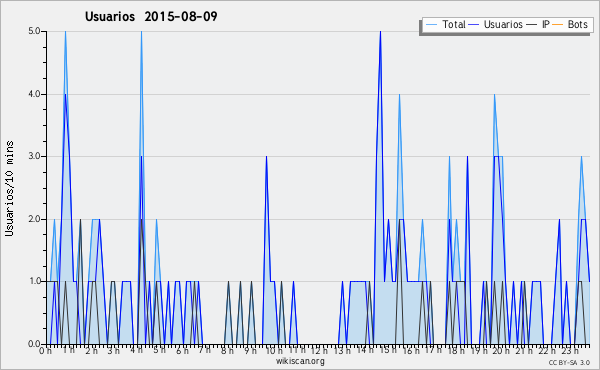Click the chart title 'Usuarios 2015-08-09'
The height and width of the screenshot is (370, 600).
[151, 16]
